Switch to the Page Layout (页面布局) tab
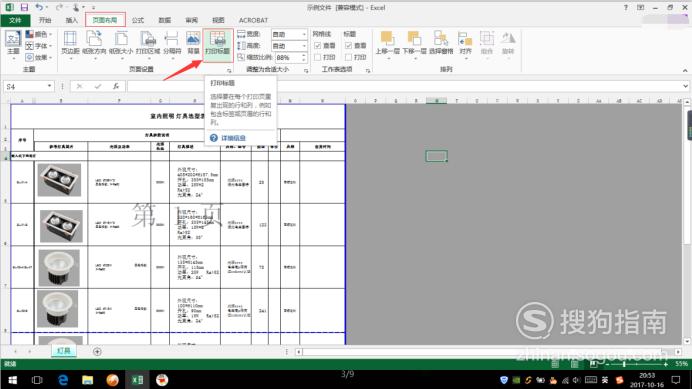This screenshot has height=389, width=692. (x=105, y=20)
